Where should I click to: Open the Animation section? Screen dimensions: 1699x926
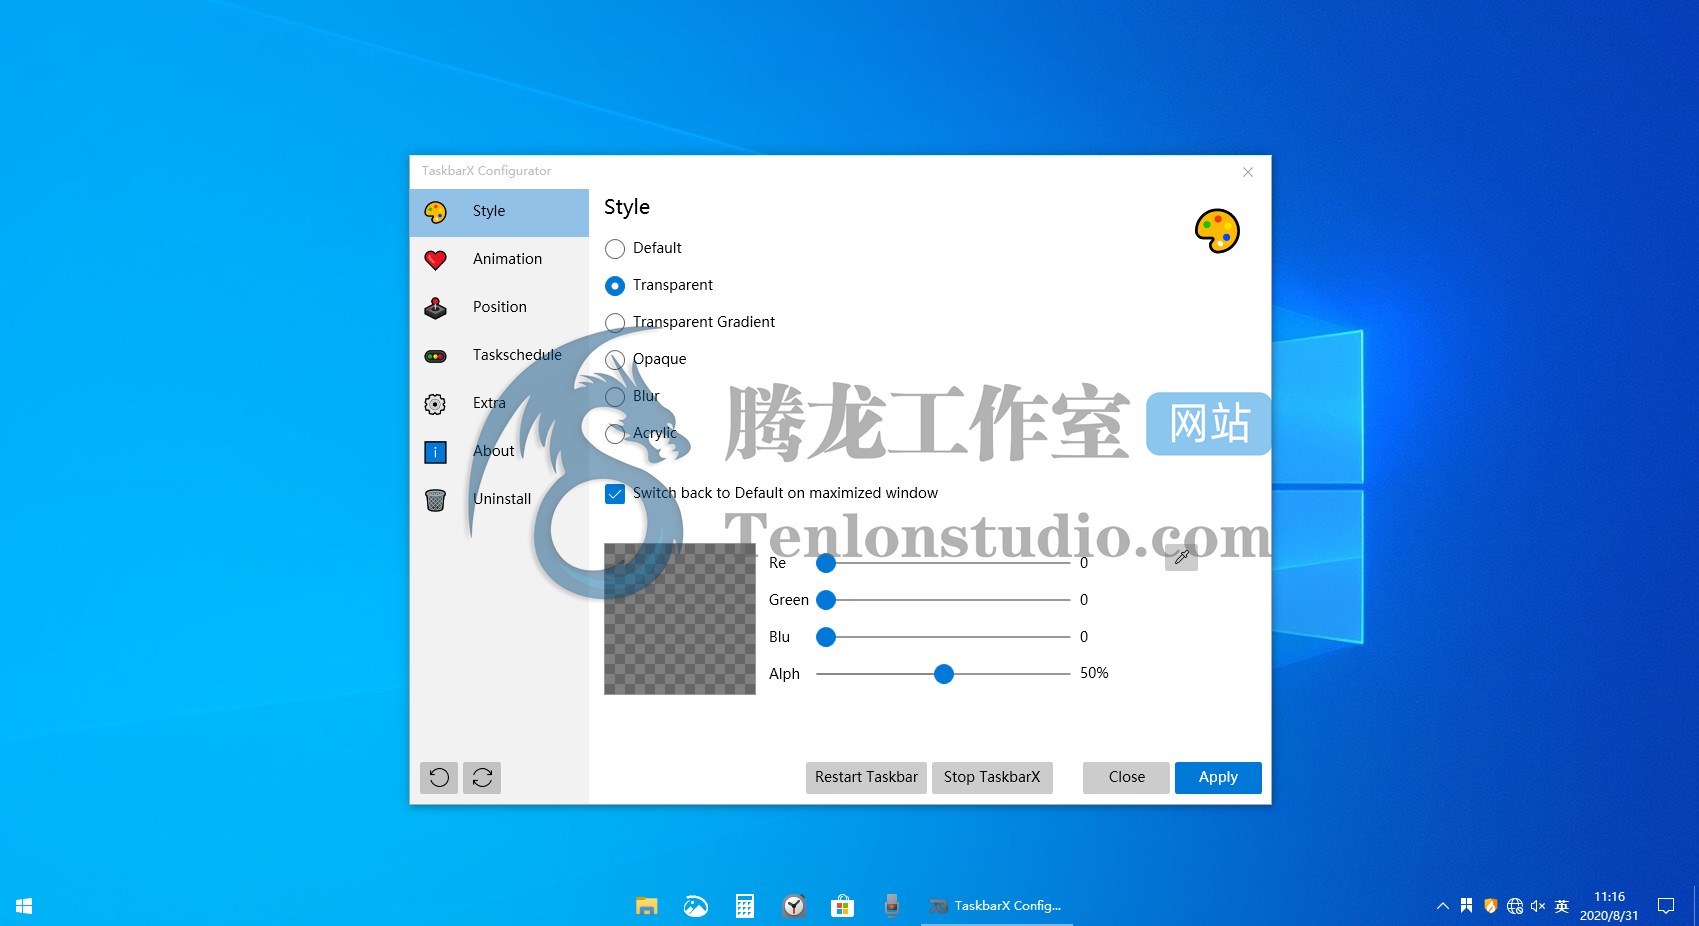[x=499, y=260]
